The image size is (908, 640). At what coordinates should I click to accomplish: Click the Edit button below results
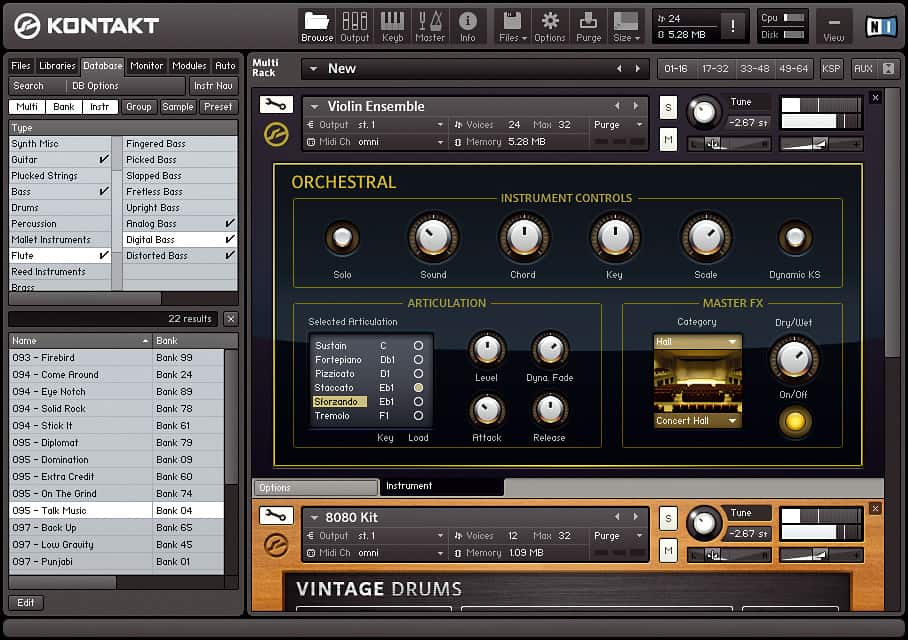[26, 603]
